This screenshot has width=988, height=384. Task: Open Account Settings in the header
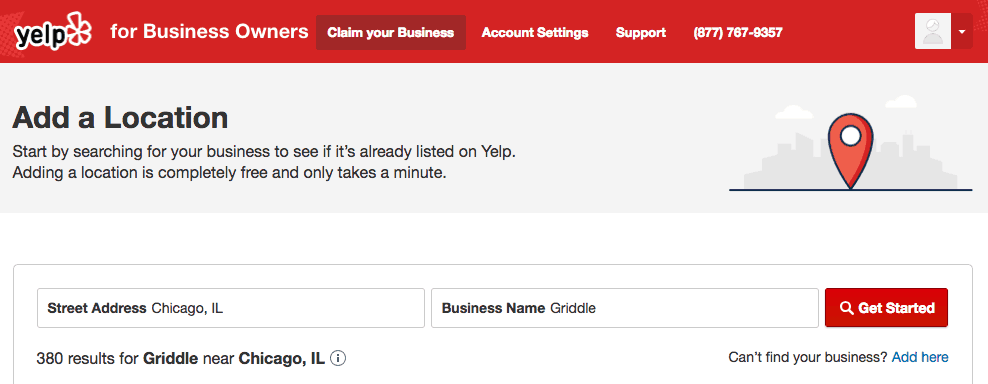pyautogui.click(x=535, y=32)
